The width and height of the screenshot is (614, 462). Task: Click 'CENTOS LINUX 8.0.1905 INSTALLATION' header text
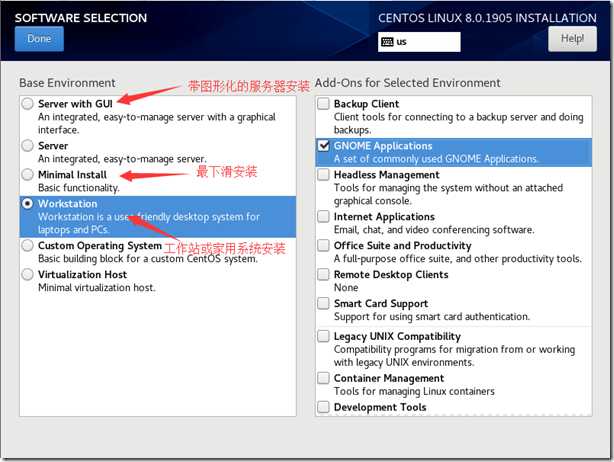(487, 18)
